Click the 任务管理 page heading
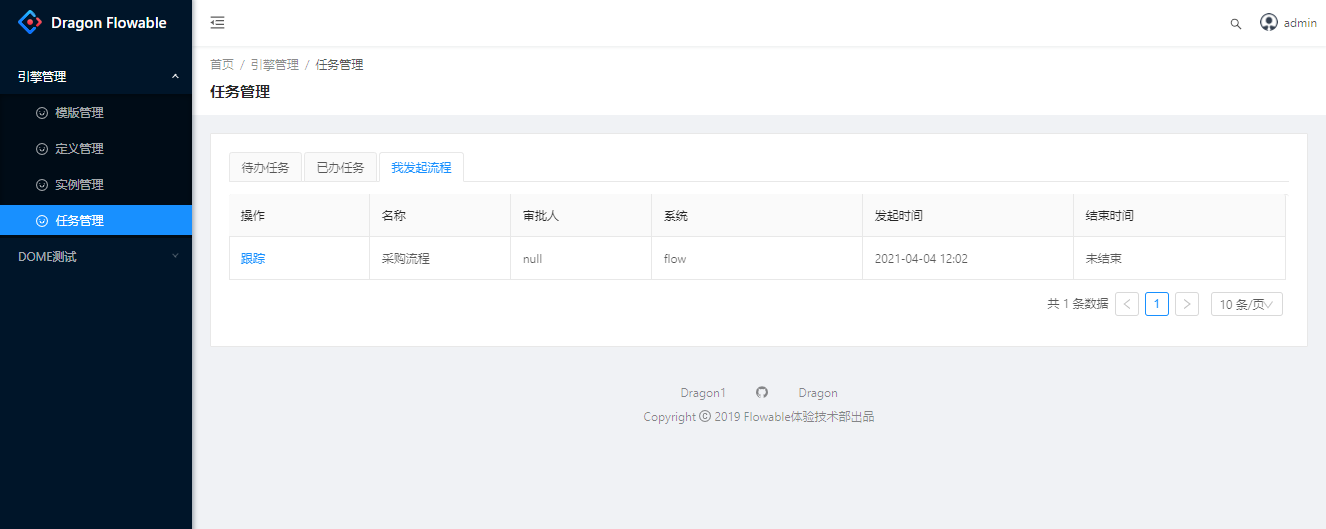This screenshot has height=529, width=1326. [x=240, y=92]
